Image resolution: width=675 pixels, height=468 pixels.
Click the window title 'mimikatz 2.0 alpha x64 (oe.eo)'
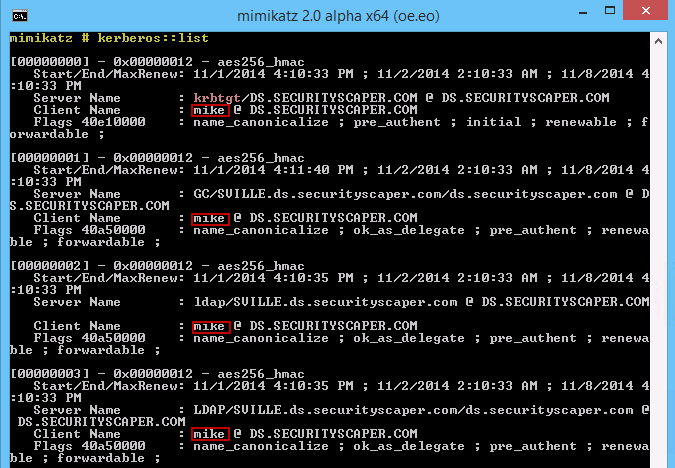coord(338,16)
